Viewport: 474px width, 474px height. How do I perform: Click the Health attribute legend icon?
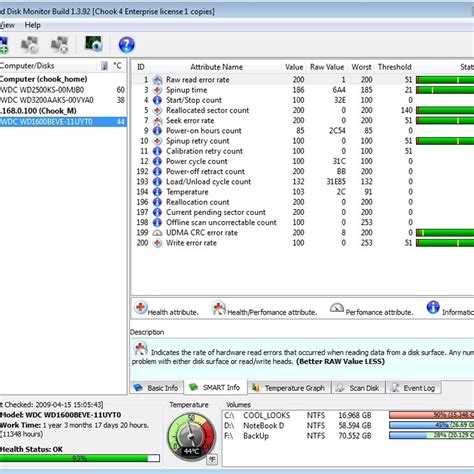[141, 307]
